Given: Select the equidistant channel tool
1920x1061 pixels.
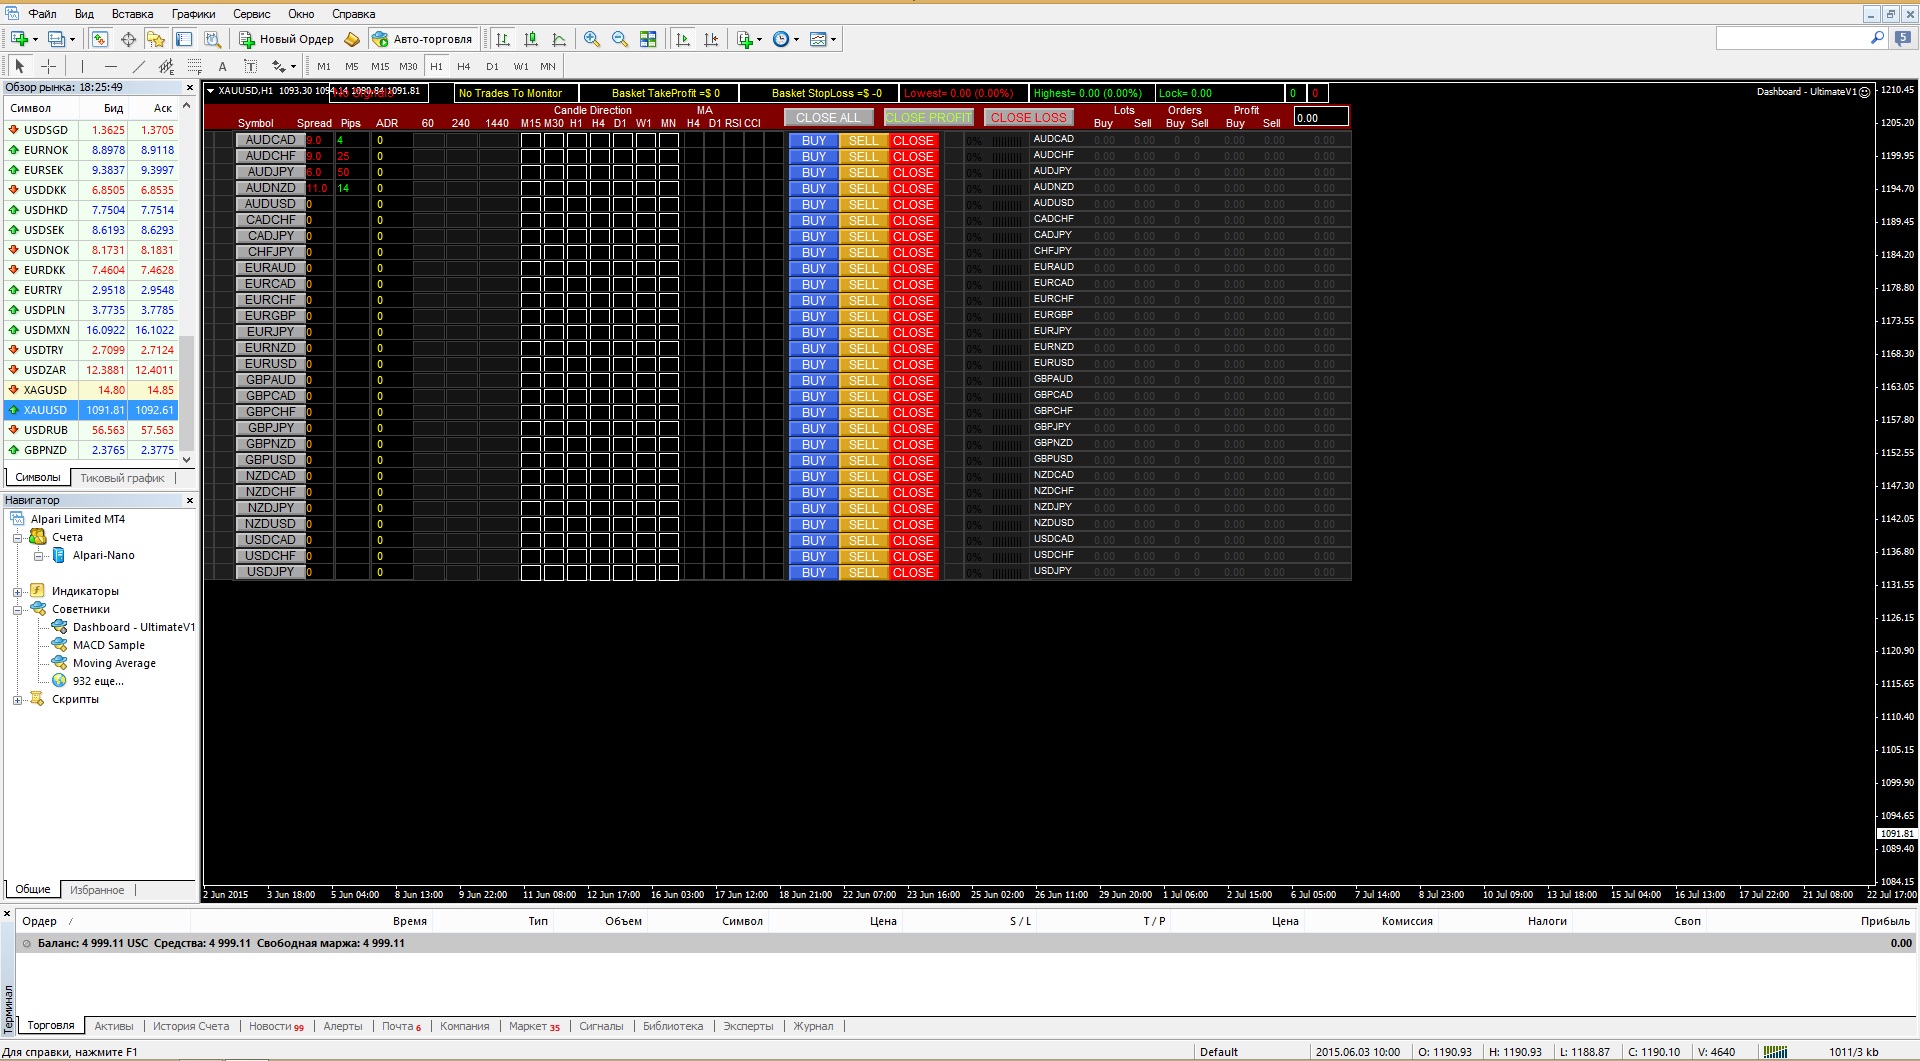Looking at the screenshot, I should coord(166,66).
